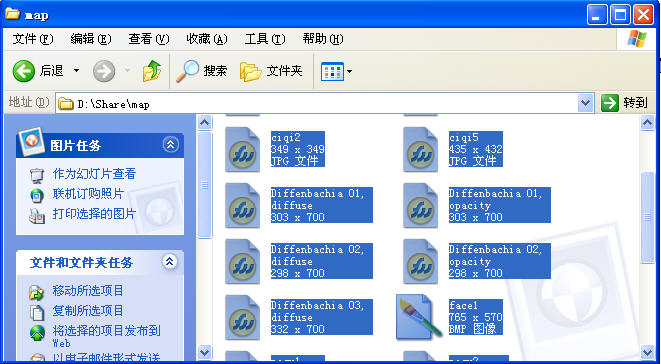Click the 联机订购照片 link
This screenshot has height=364, width=661.
88,194
